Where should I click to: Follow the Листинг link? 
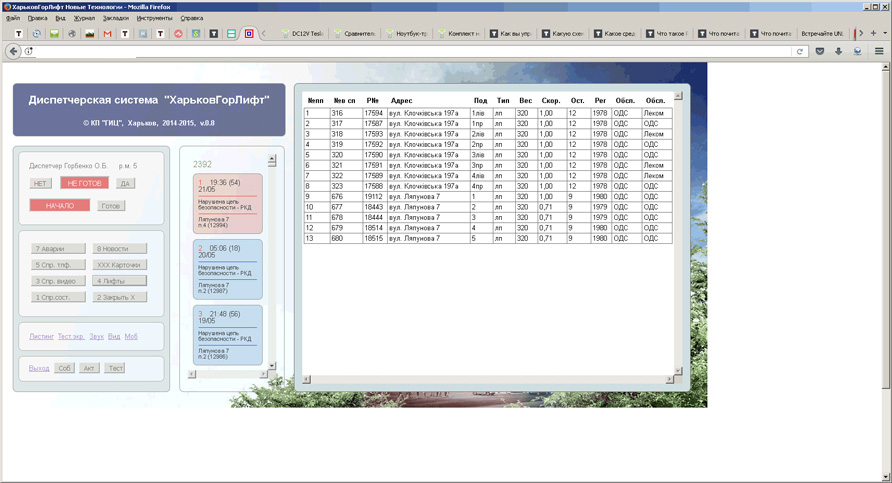coord(42,336)
